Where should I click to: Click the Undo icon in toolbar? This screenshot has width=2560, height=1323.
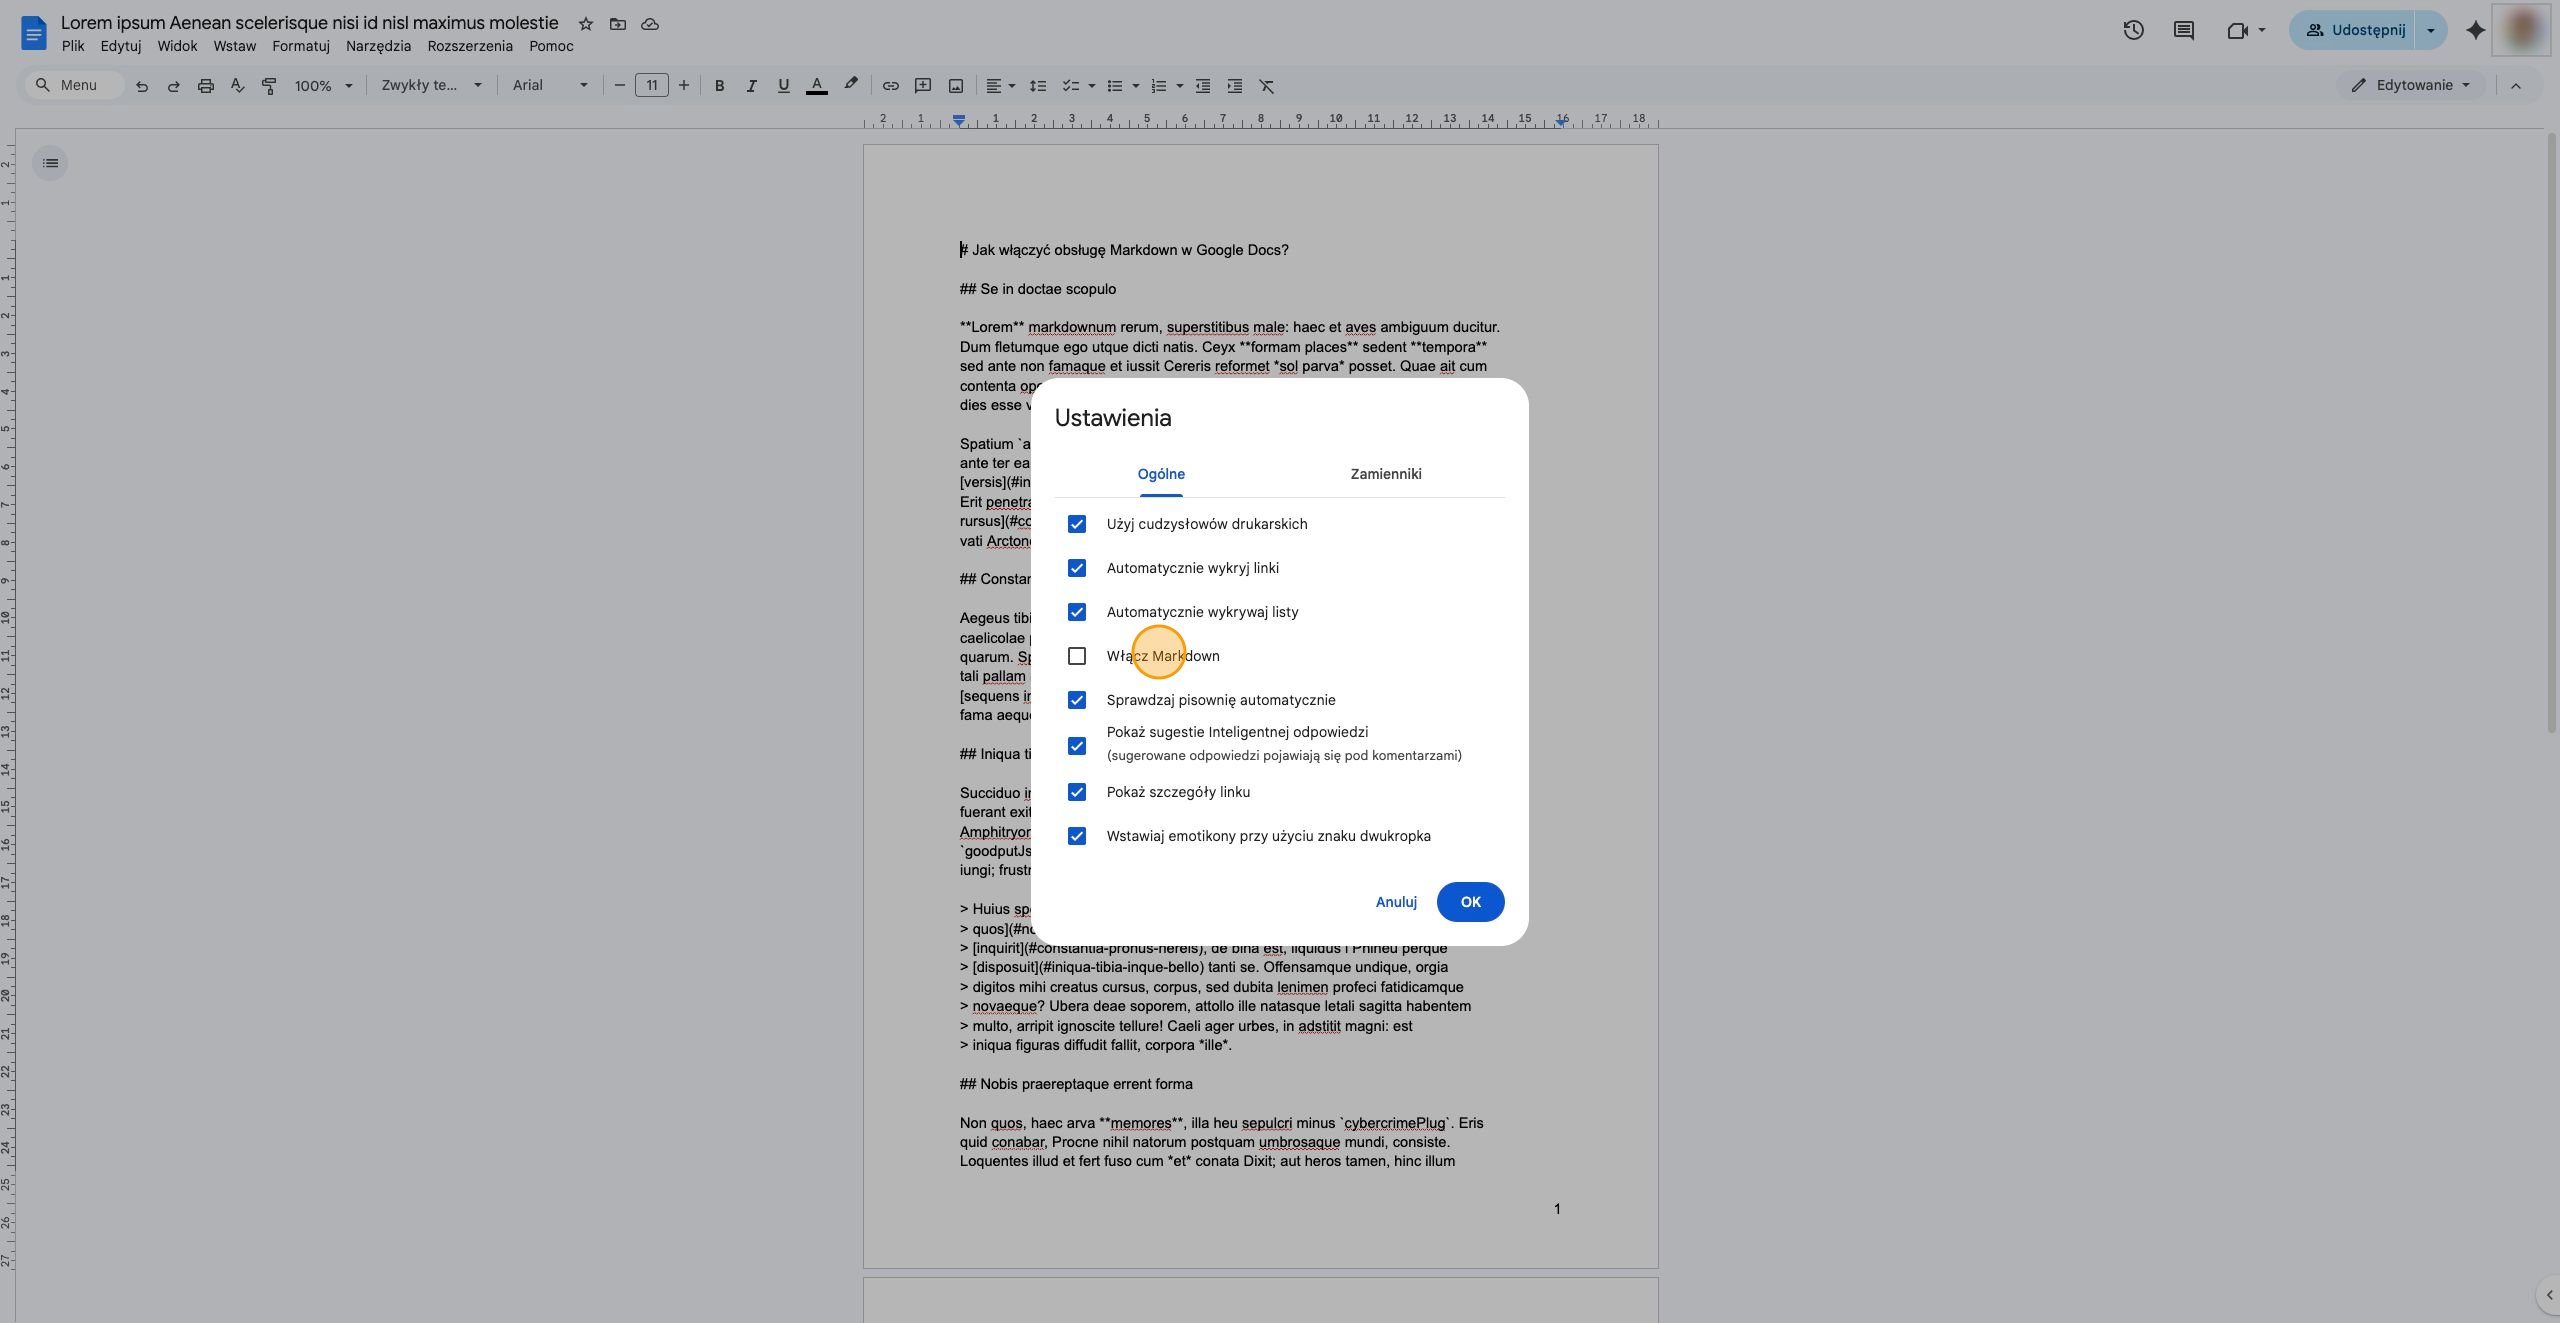coord(142,86)
